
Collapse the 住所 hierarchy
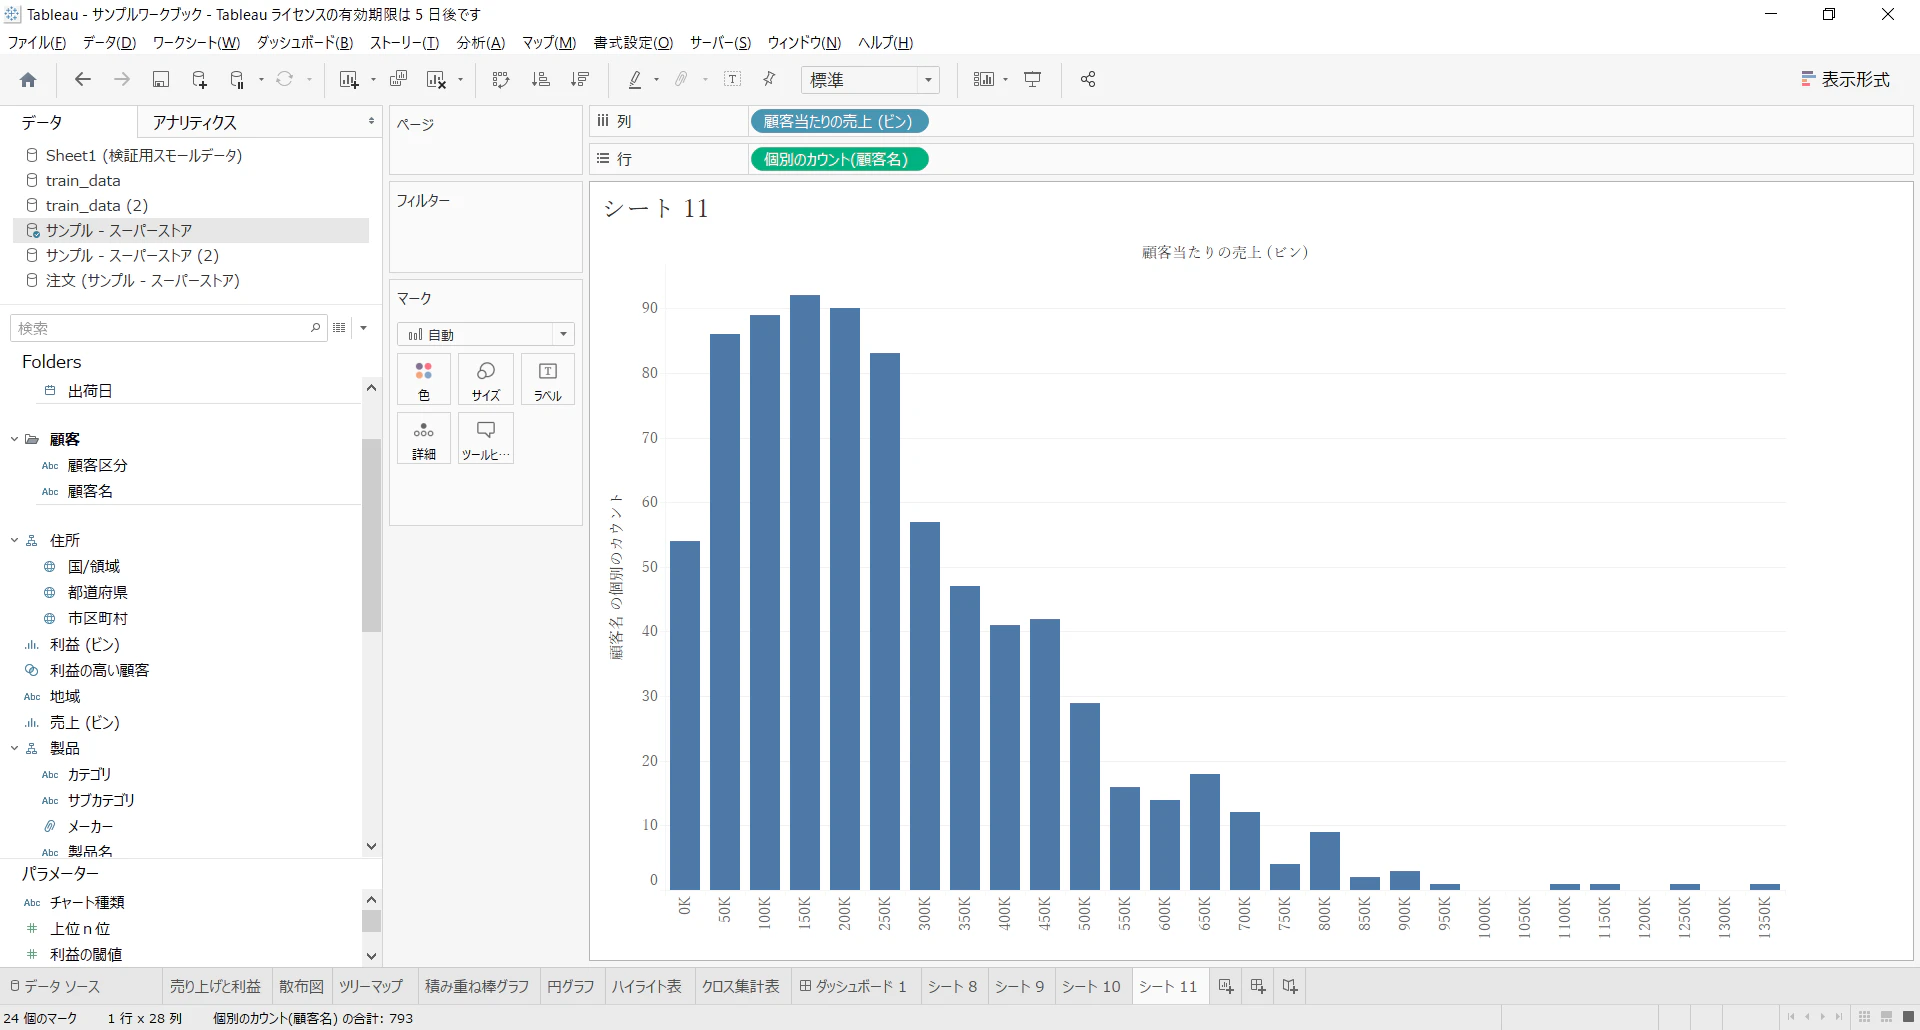click(x=14, y=540)
